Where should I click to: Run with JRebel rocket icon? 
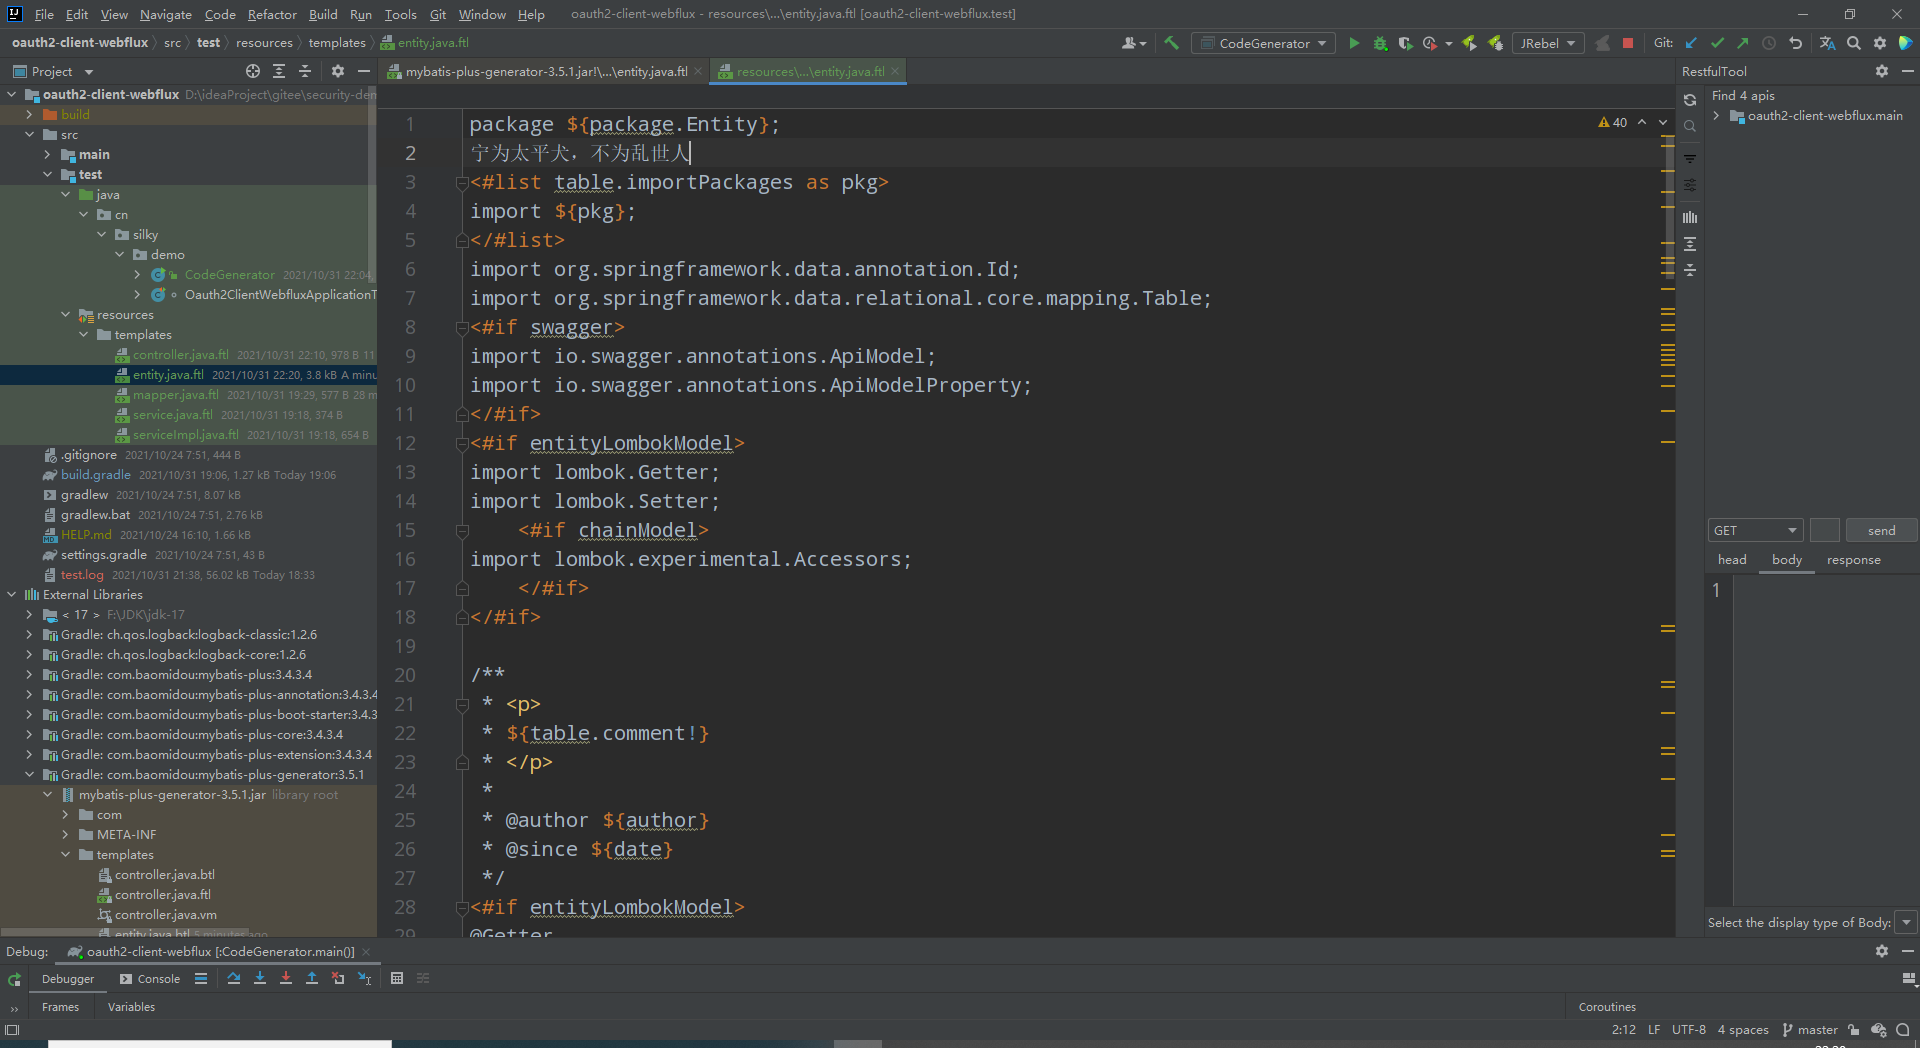pyautogui.click(x=1469, y=43)
